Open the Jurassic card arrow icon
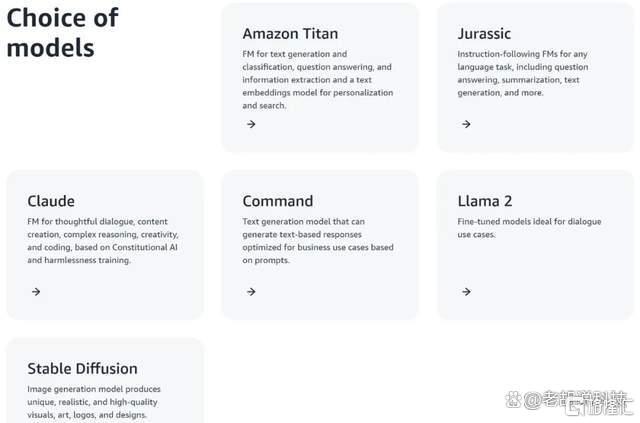 click(466, 124)
